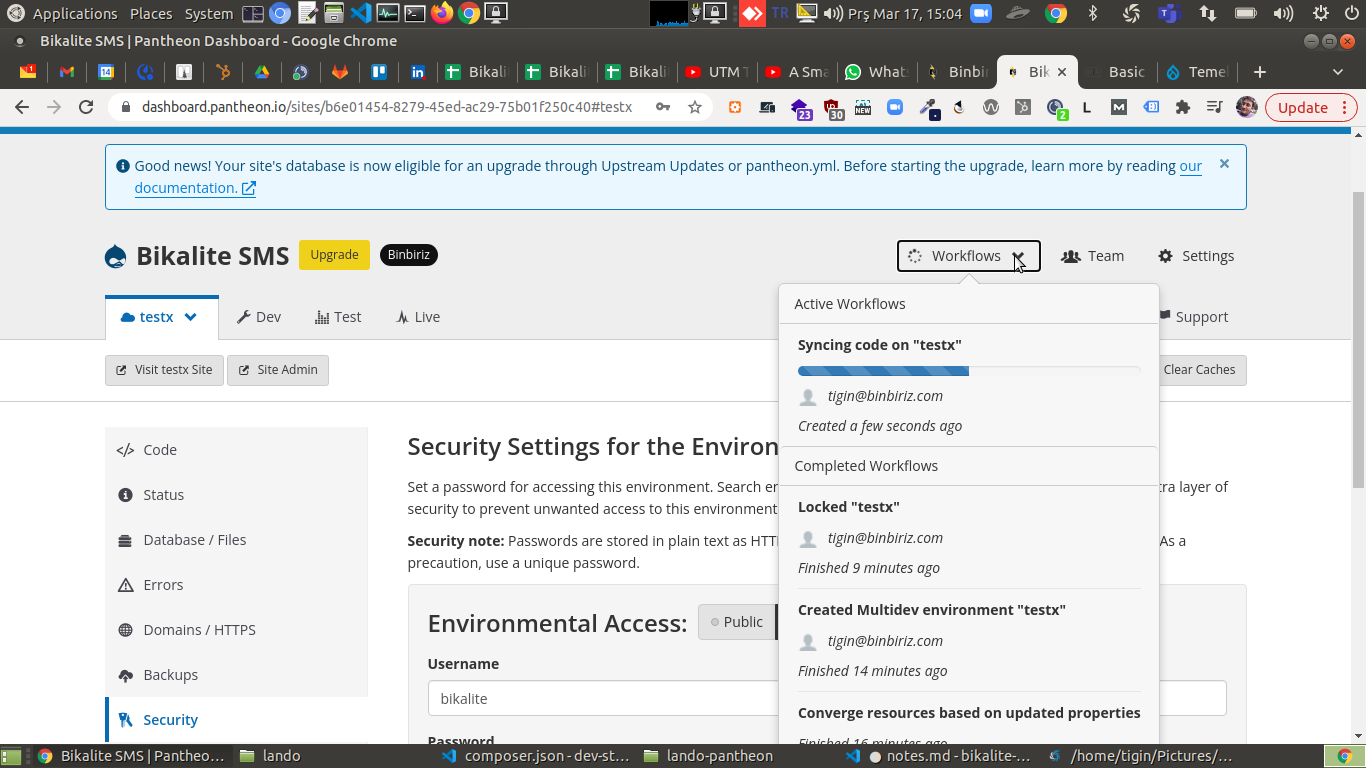
Task: Click the Site Admin button
Action: coord(278,370)
